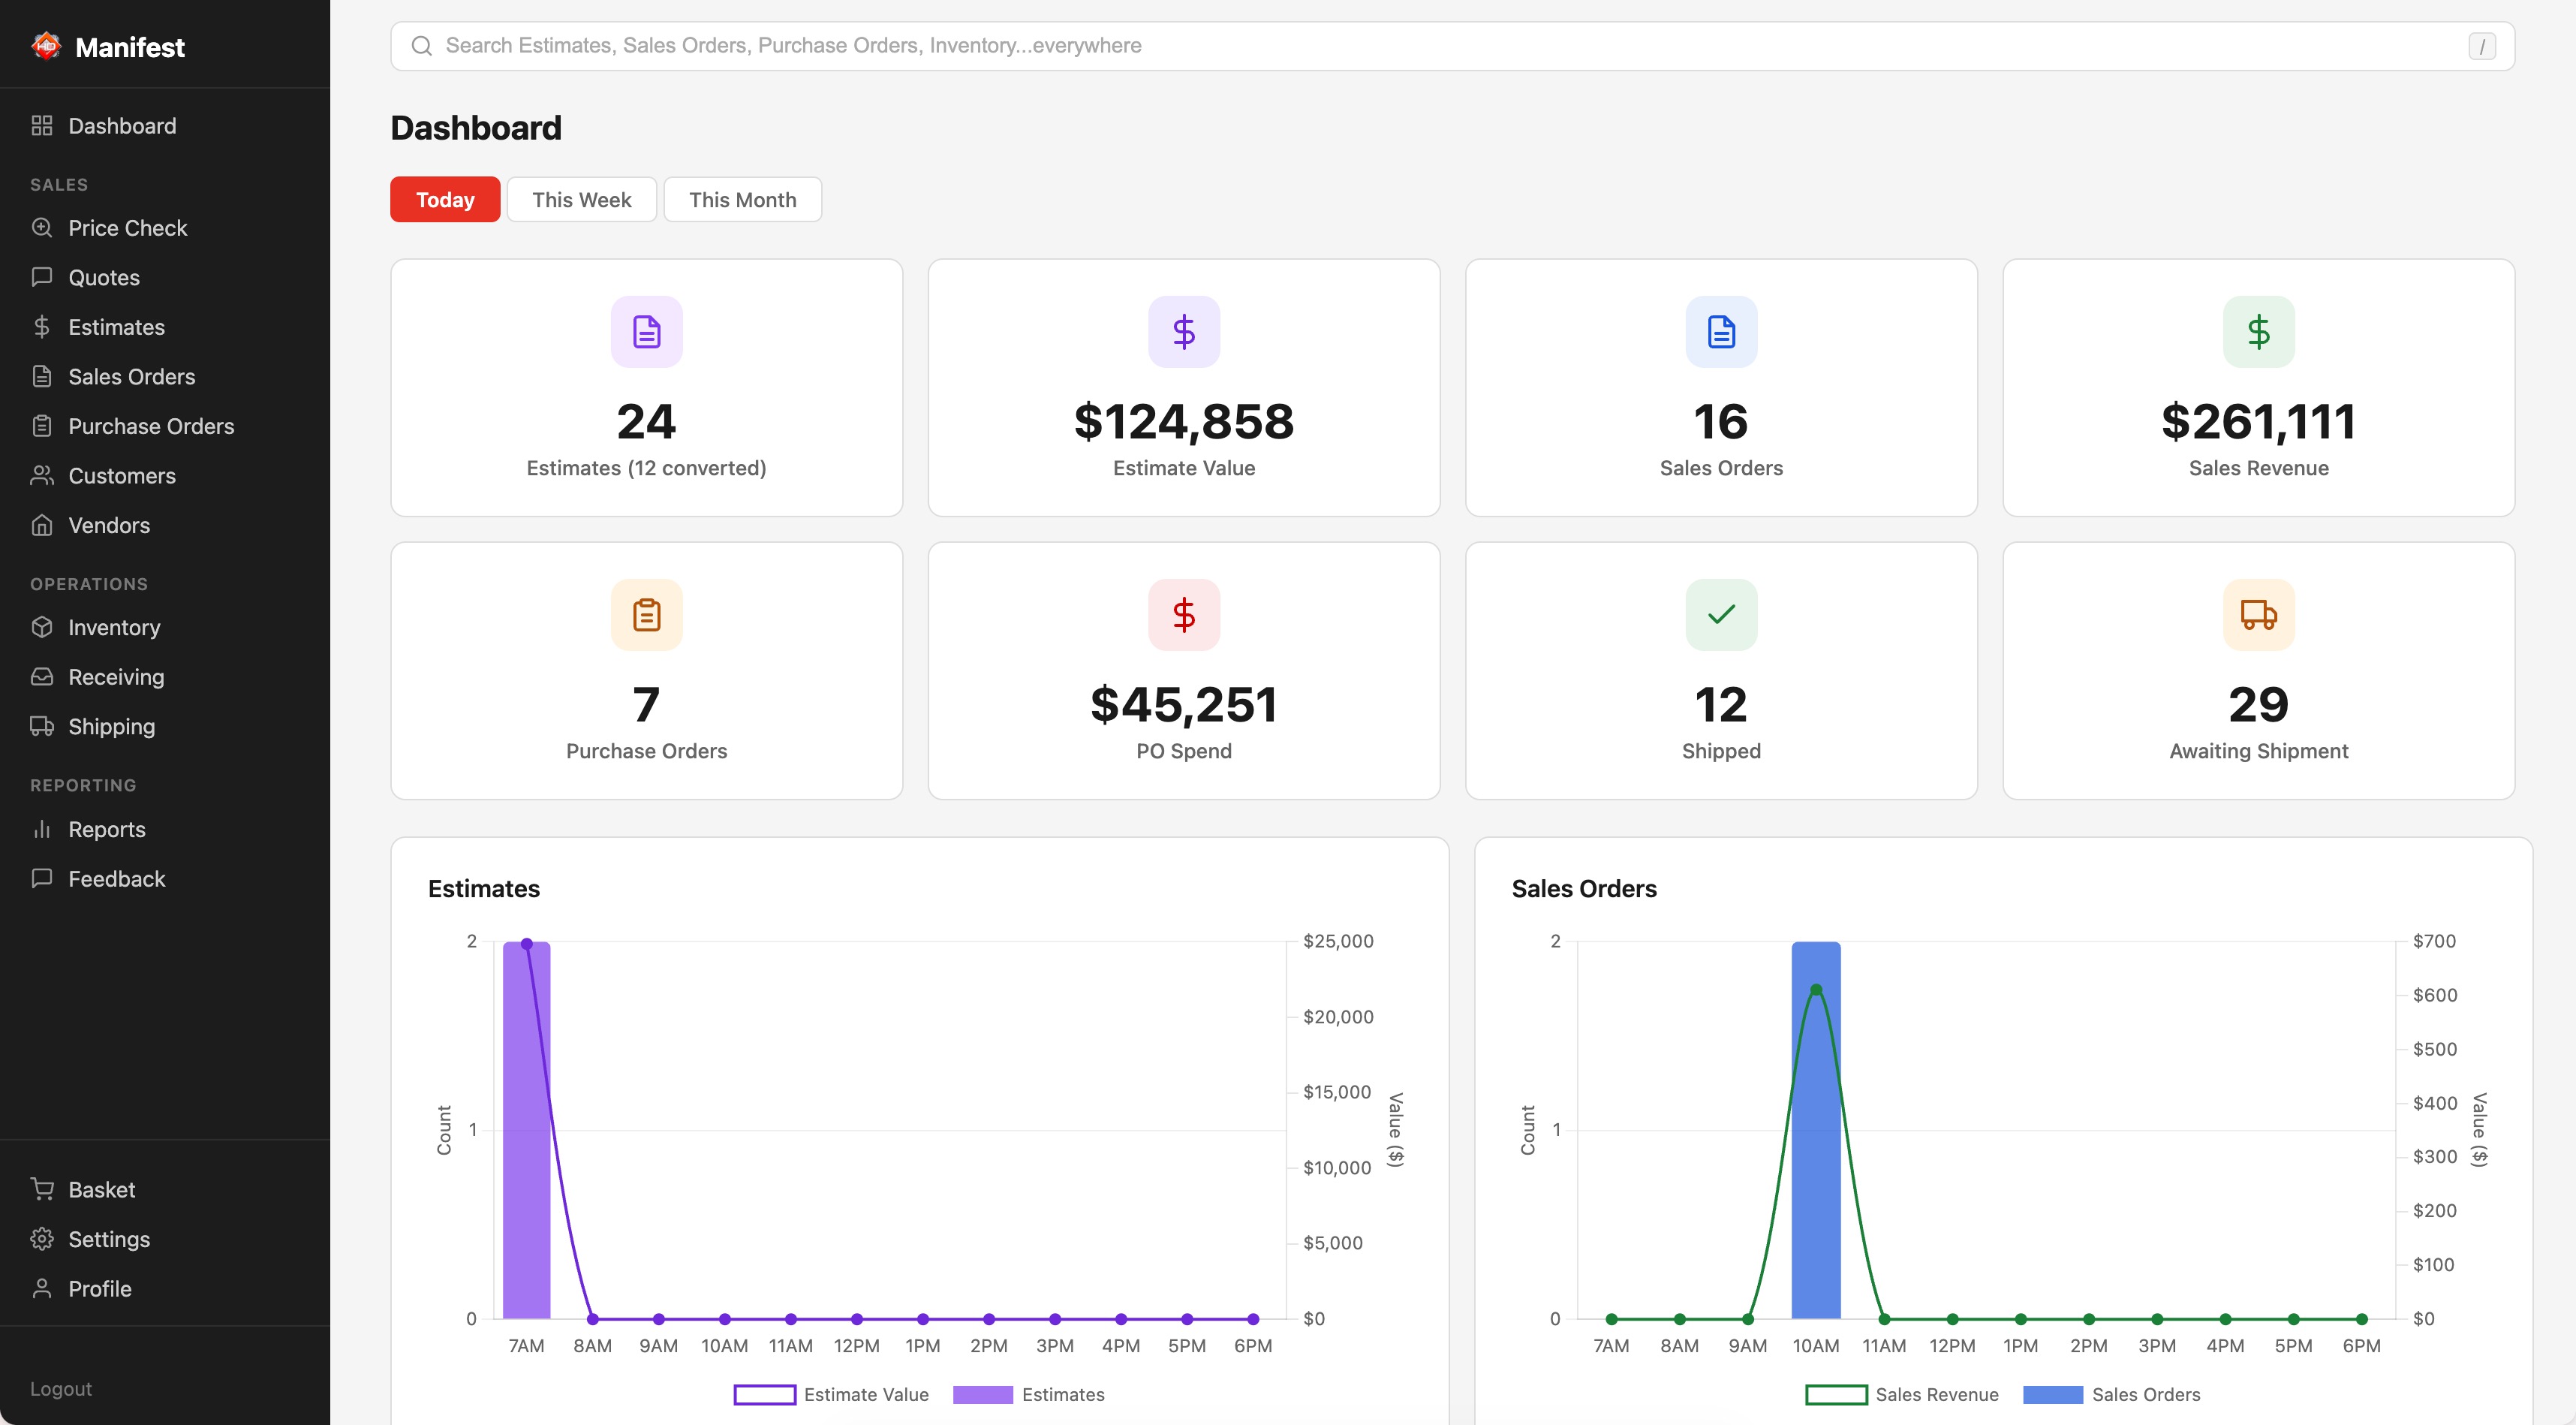This screenshot has height=1425, width=2576.
Task: Open Reports via the bar-chart icon
Action: click(x=42, y=829)
